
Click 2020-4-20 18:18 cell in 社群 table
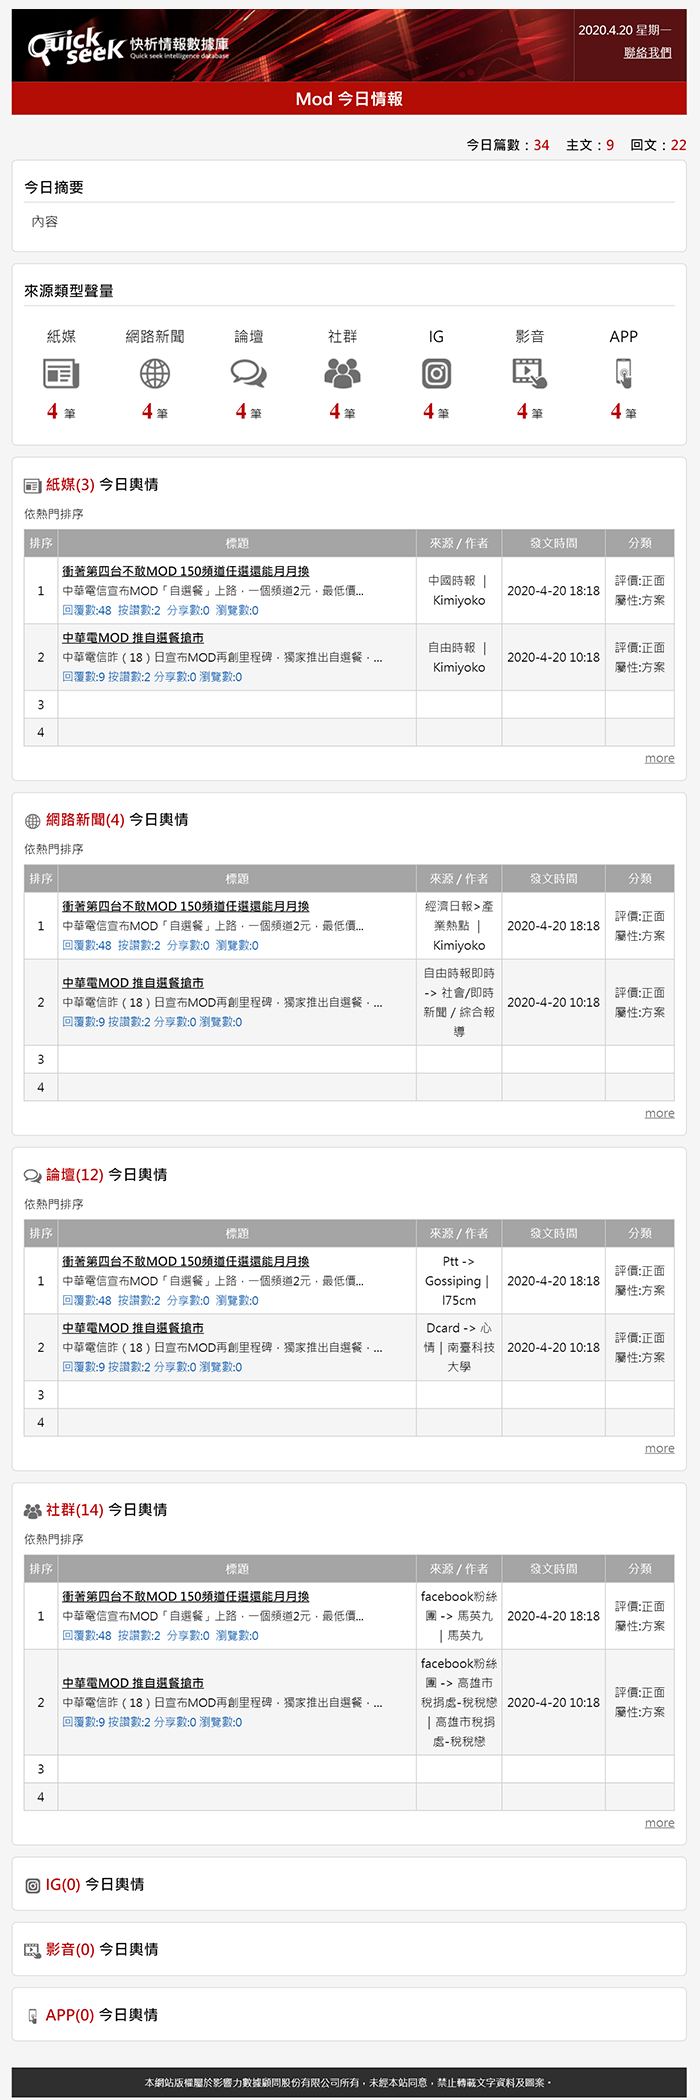(553, 1616)
